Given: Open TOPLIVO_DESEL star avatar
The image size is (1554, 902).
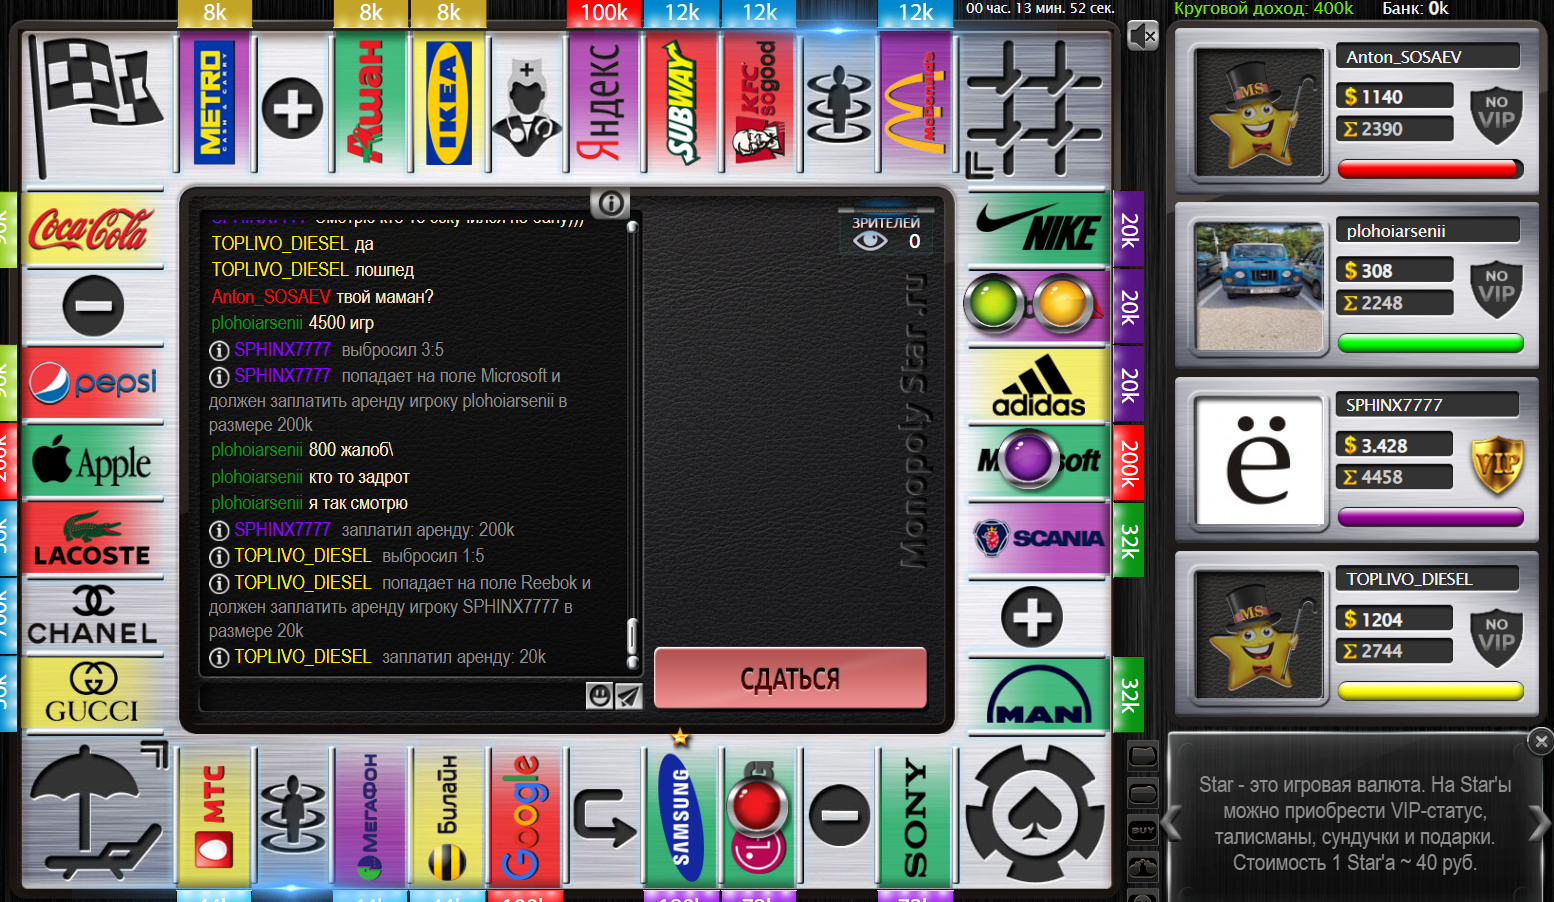Looking at the screenshot, I should (1259, 635).
